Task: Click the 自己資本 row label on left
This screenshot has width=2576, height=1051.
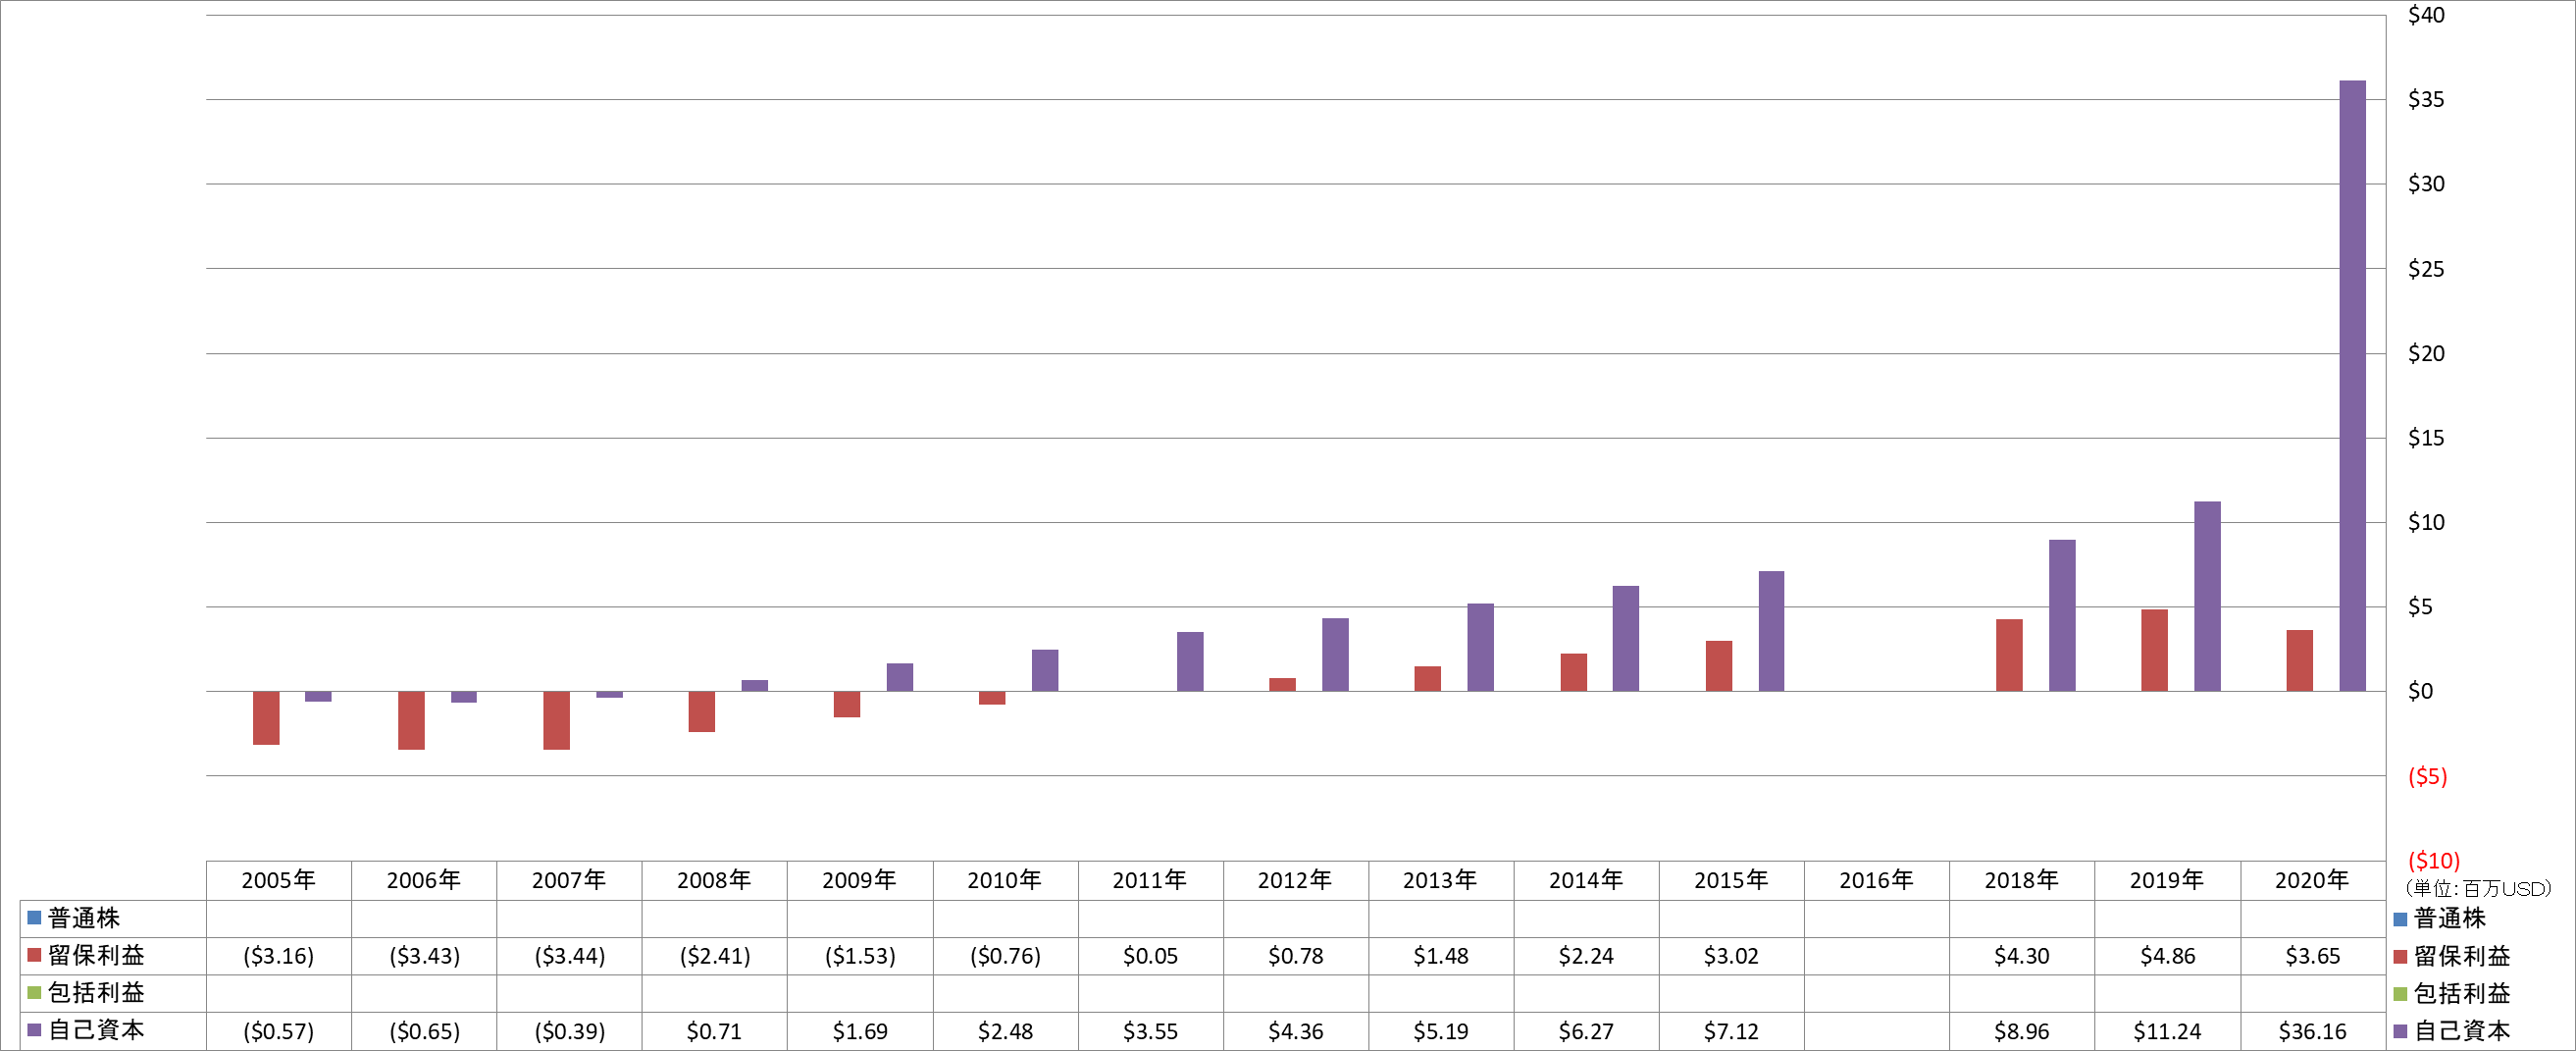Action: coord(96,1030)
